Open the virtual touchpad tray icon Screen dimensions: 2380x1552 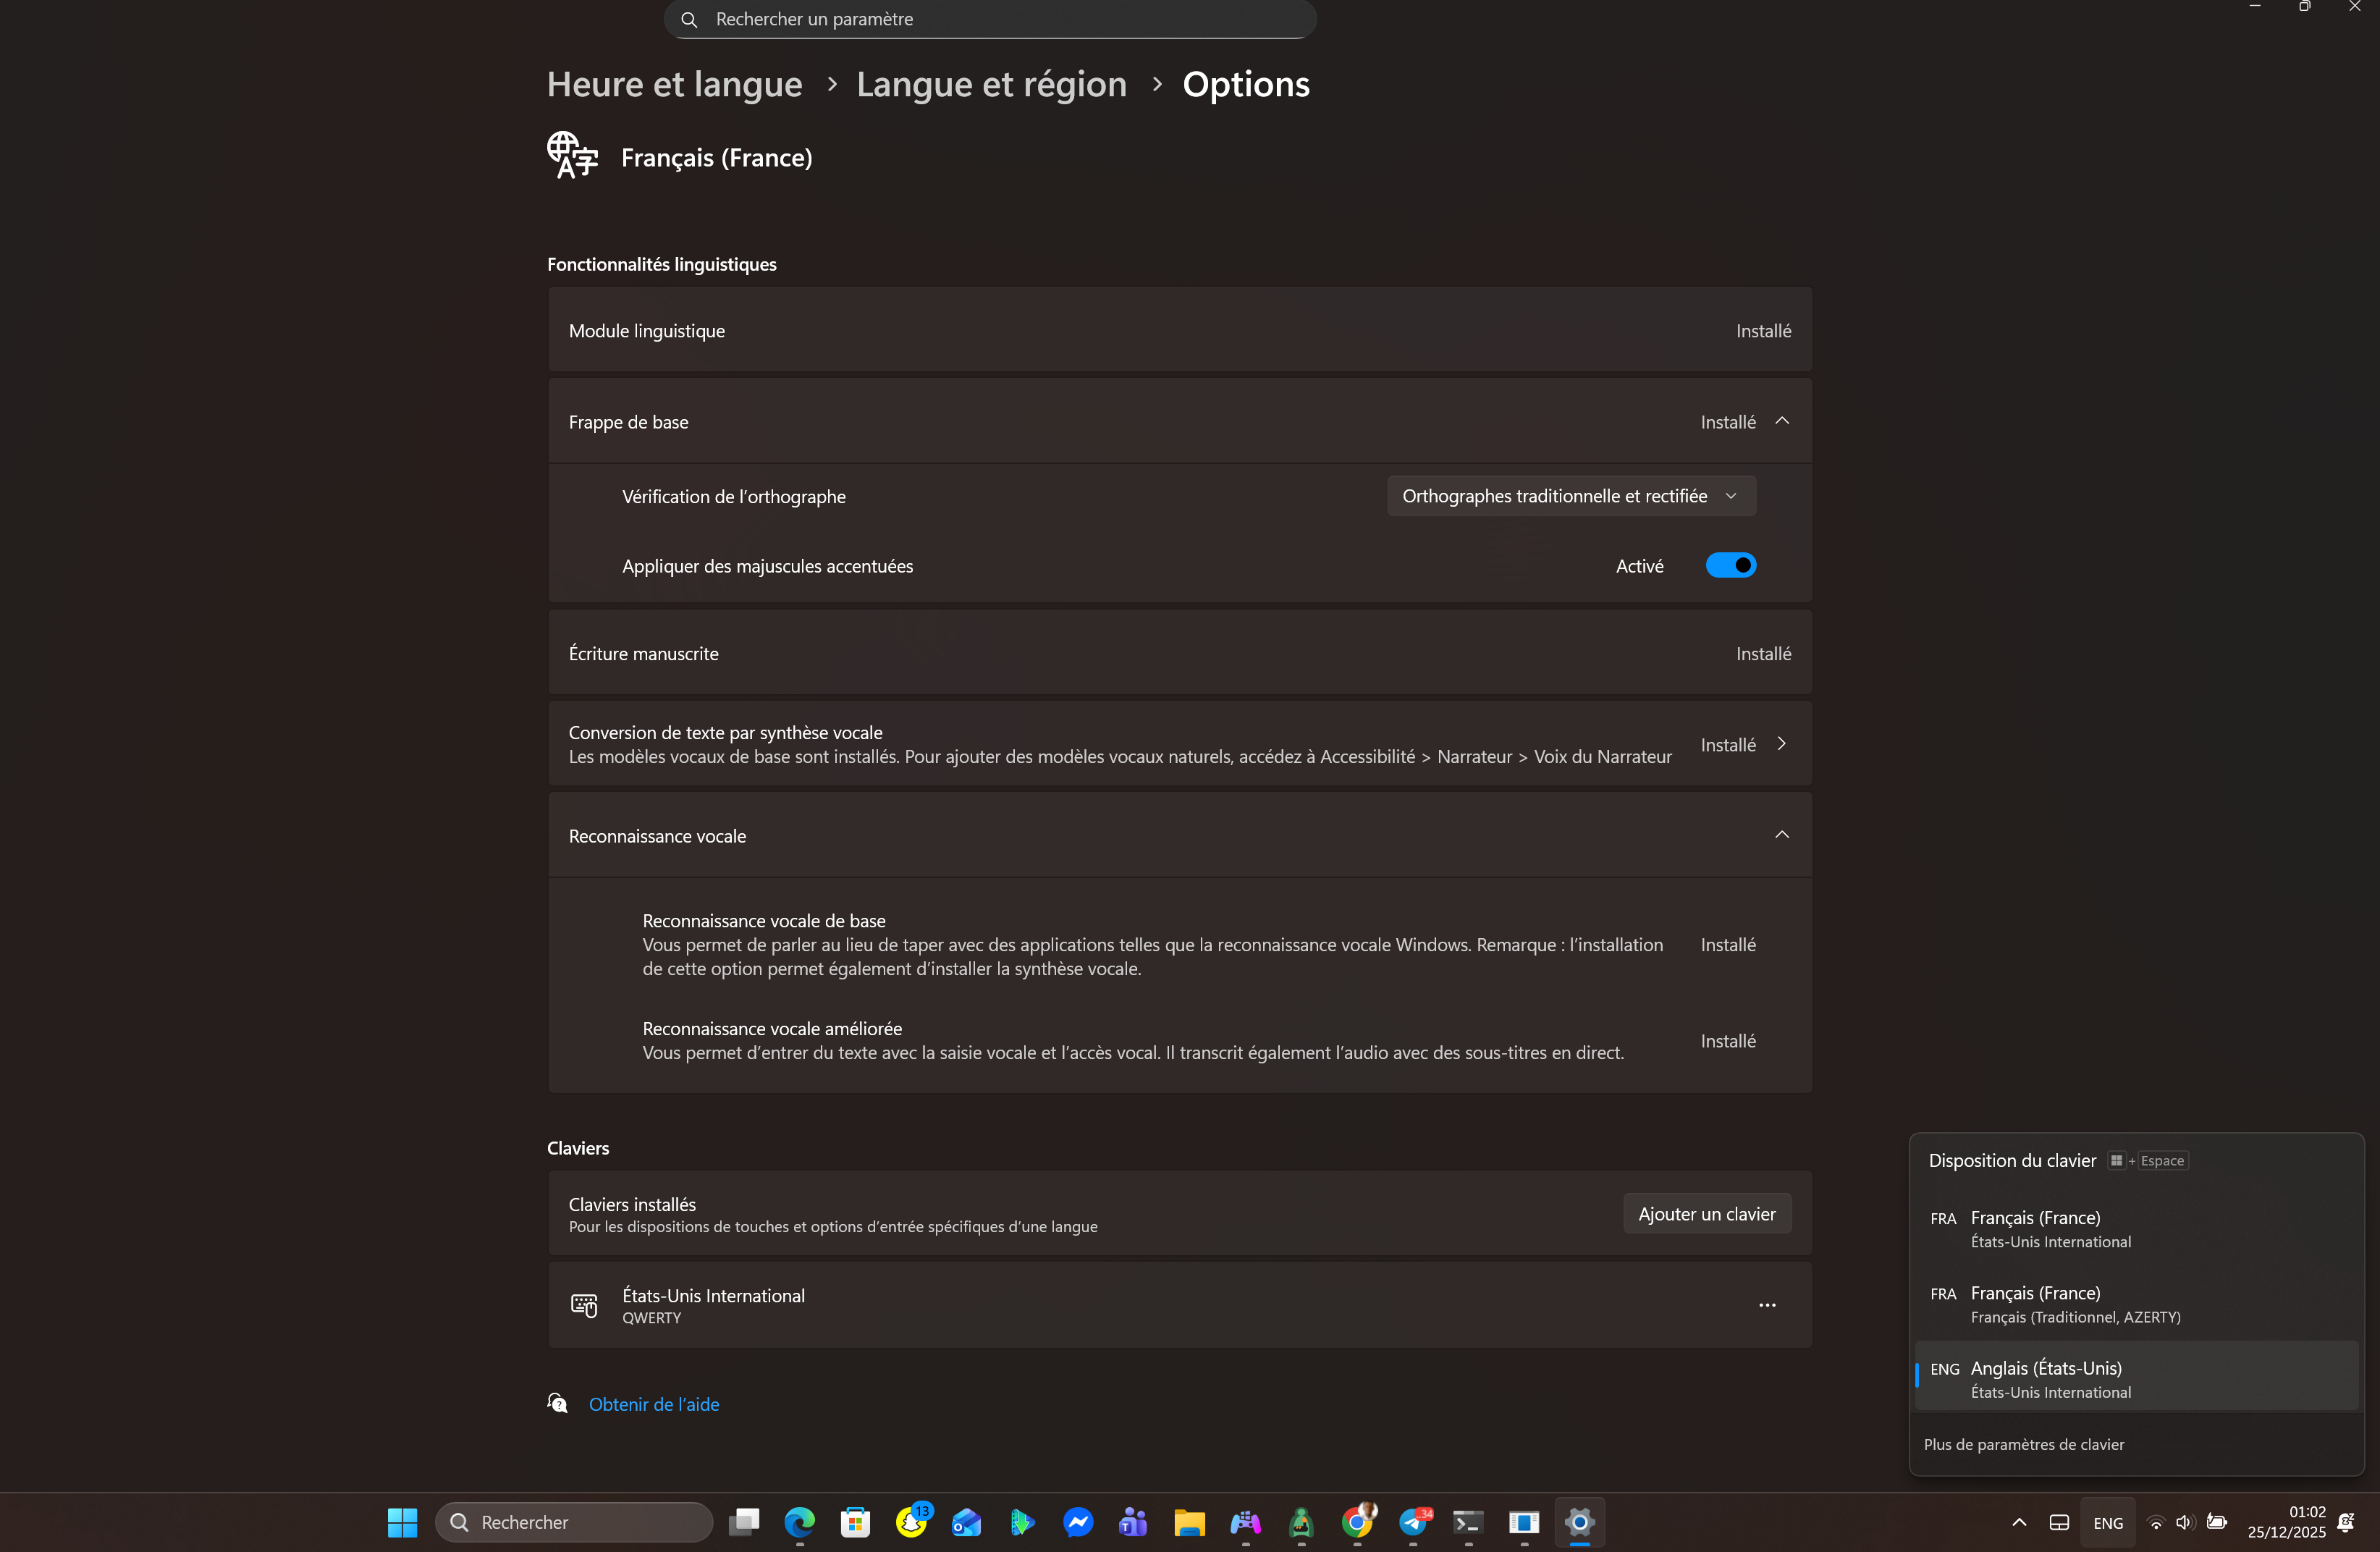click(x=2059, y=1522)
